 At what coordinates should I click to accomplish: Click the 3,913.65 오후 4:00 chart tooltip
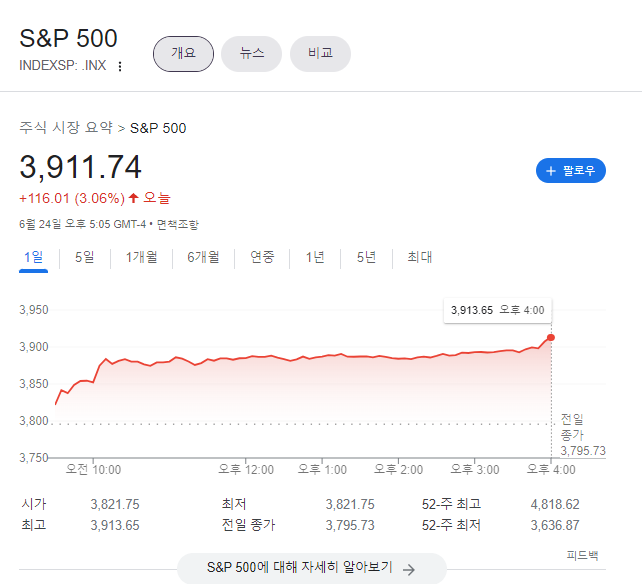[497, 310]
